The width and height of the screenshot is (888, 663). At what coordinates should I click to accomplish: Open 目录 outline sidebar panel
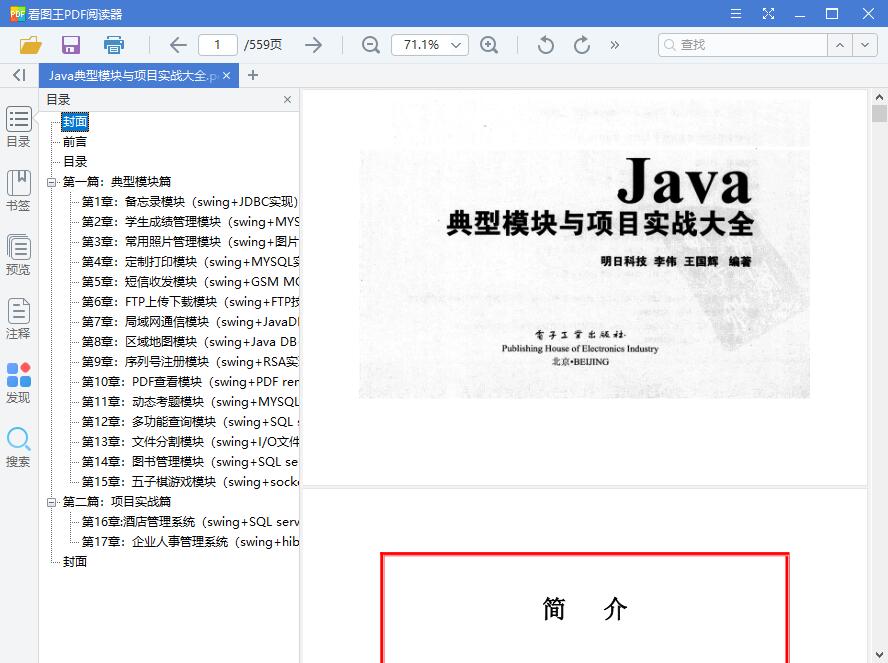coord(18,127)
